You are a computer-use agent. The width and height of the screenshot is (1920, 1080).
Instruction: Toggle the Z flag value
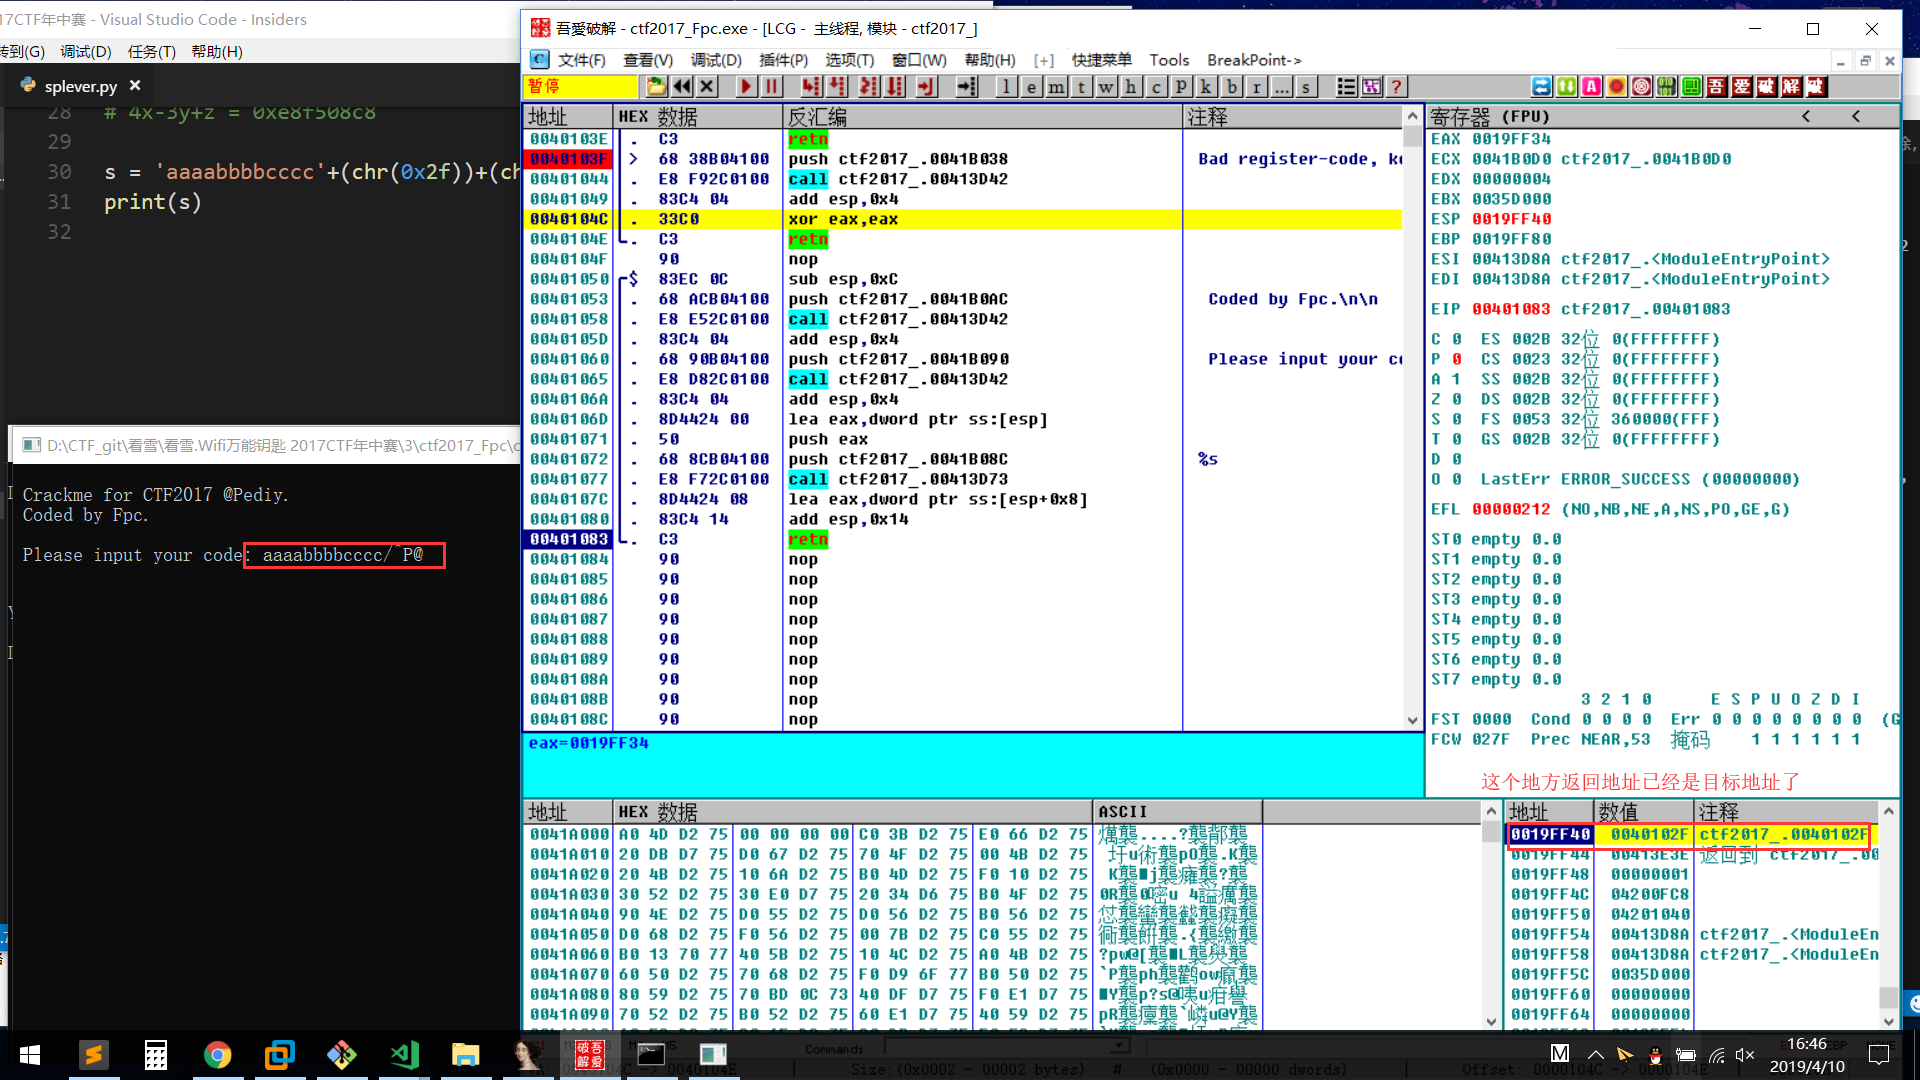tap(1456, 399)
